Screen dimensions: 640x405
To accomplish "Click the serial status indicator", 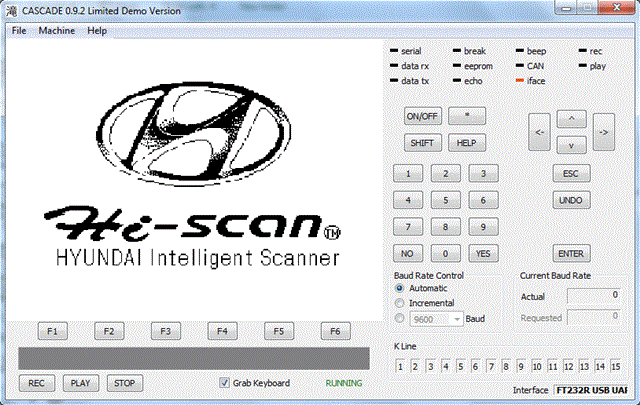I will [x=394, y=51].
